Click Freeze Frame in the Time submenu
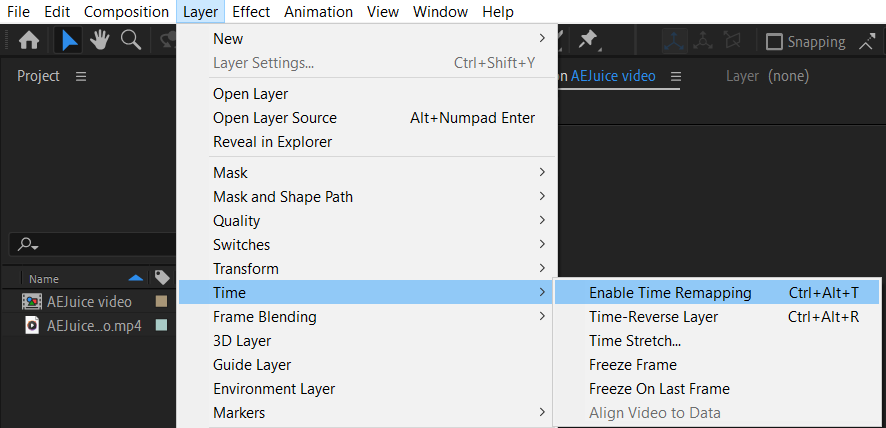Screen dimensions: 886x428 point(632,365)
